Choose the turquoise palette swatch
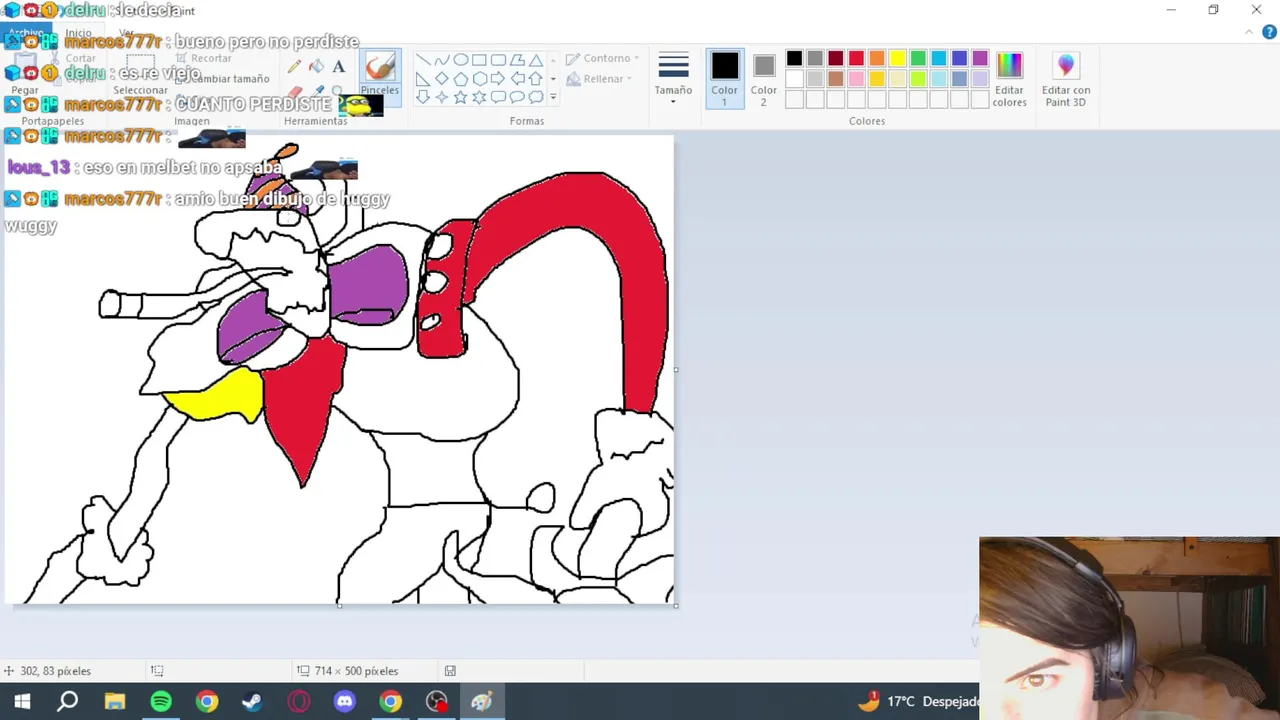The image size is (1280, 720). click(939, 59)
